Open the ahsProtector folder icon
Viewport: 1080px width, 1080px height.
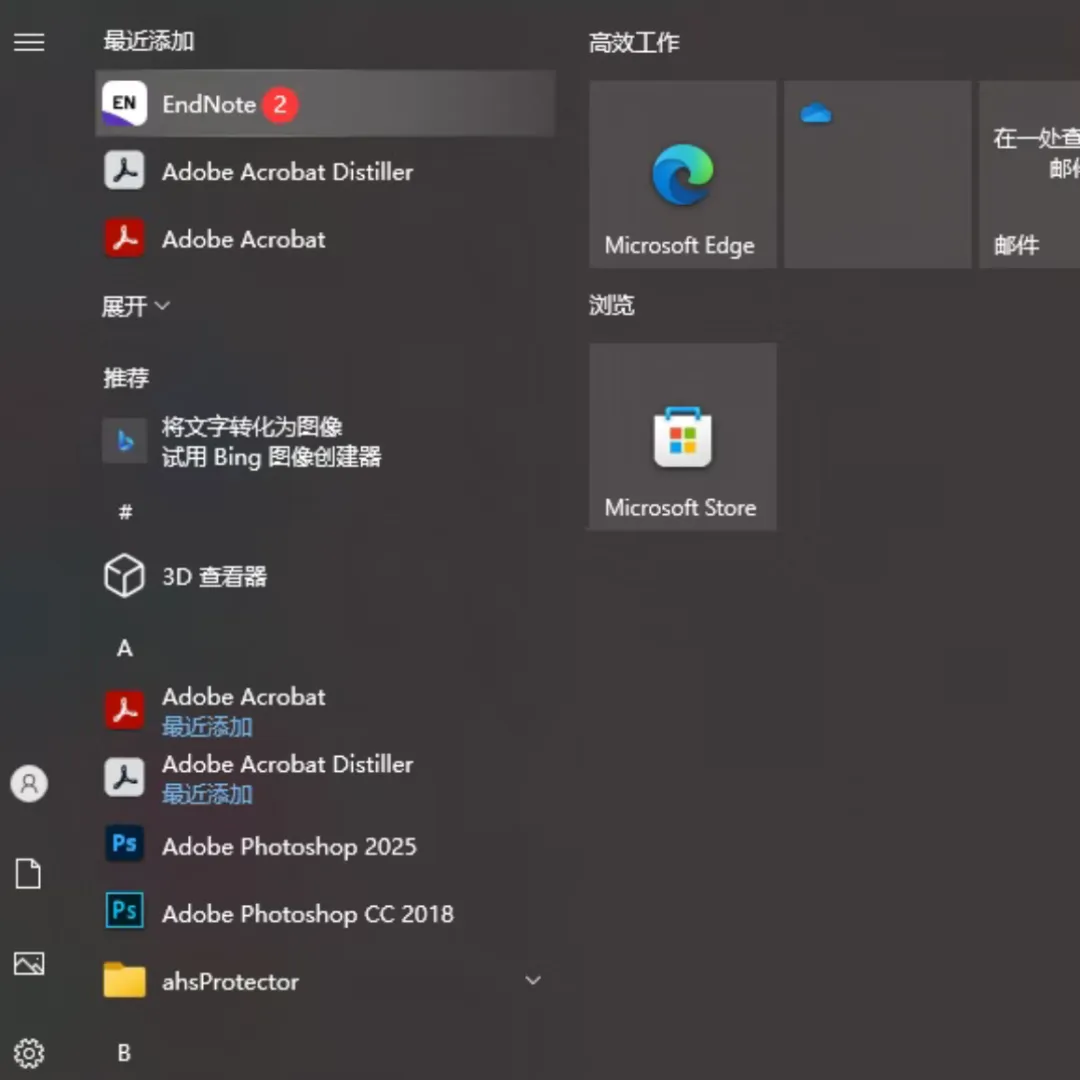(x=125, y=979)
